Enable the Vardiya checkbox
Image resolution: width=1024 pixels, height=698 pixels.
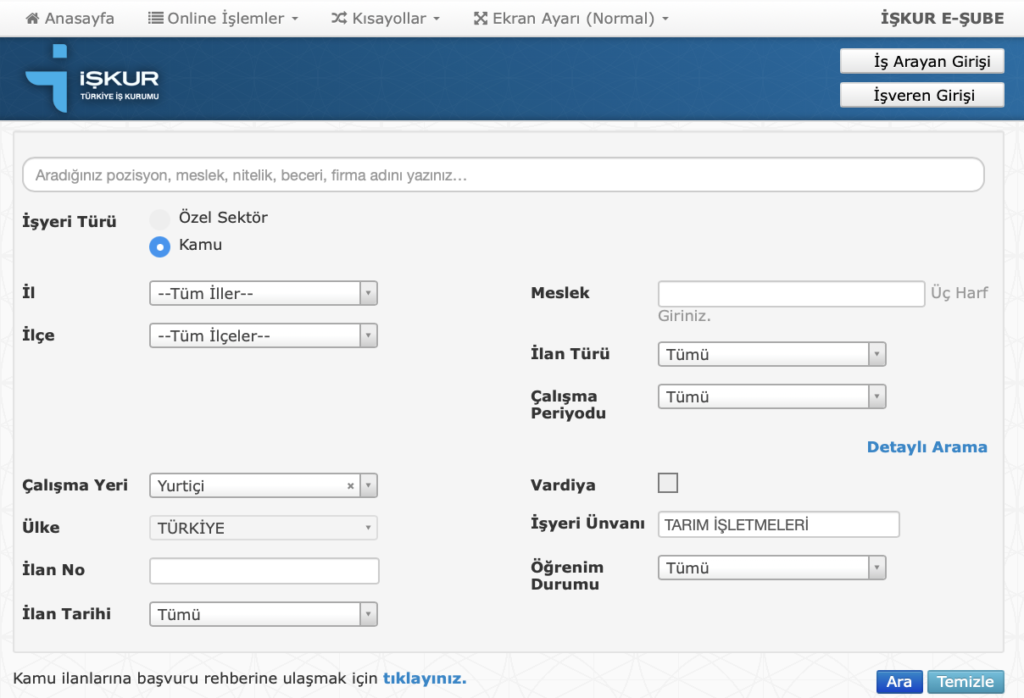(x=667, y=484)
